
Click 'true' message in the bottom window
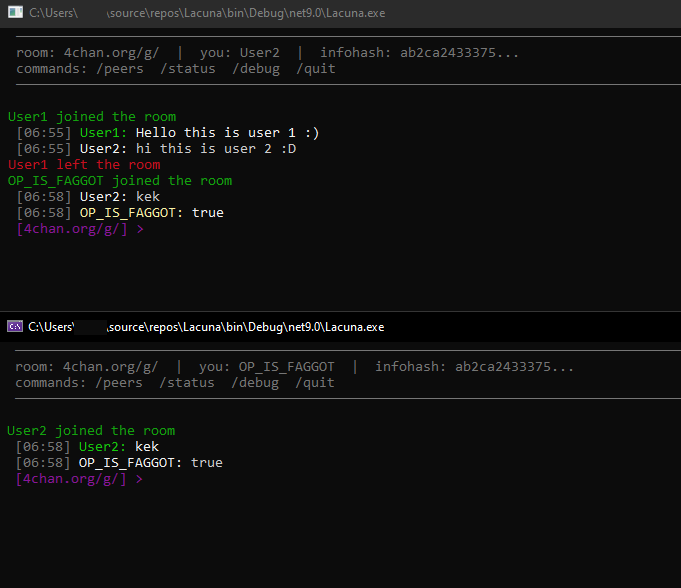pyautogui.click(x=207, y=463)
